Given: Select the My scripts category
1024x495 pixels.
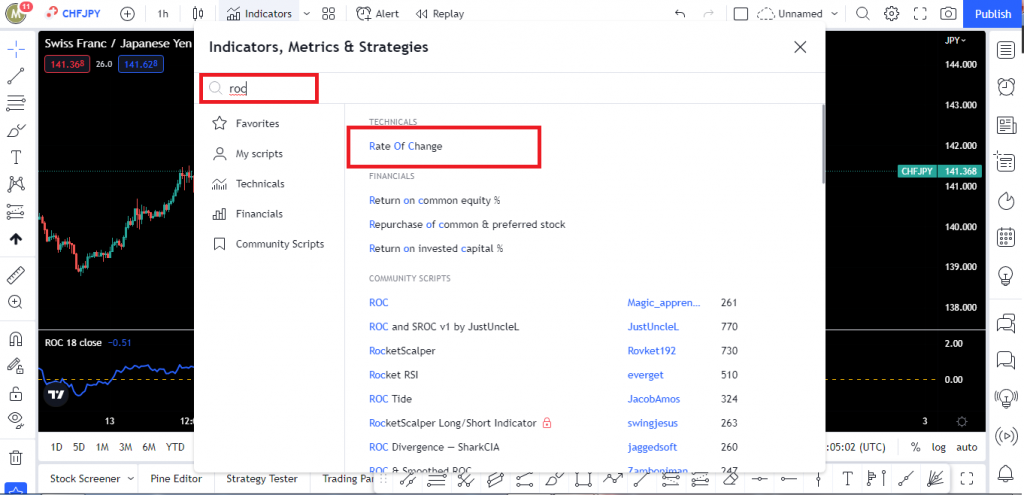Looking at the screenshot, I should click(x=259, y=154).
